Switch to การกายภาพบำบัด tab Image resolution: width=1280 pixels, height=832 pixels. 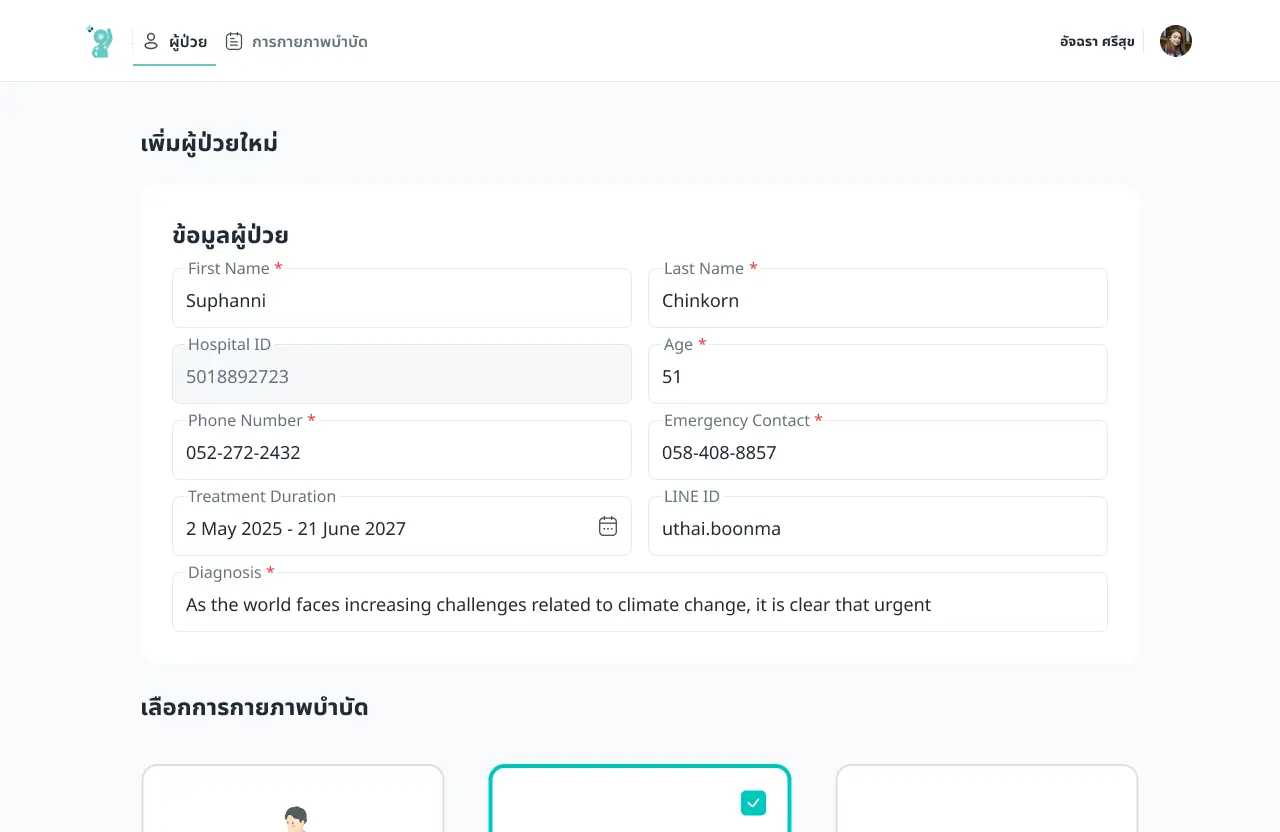296,42
